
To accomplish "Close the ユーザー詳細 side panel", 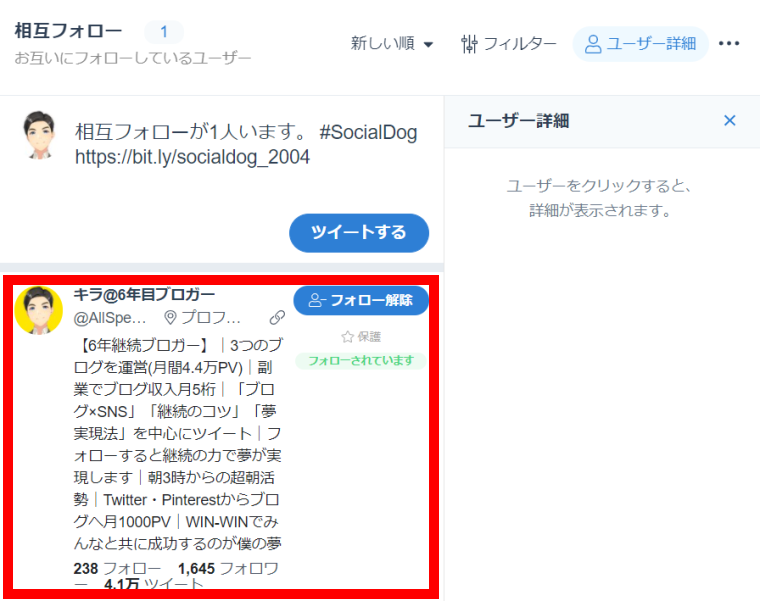I will pos(729,121).
